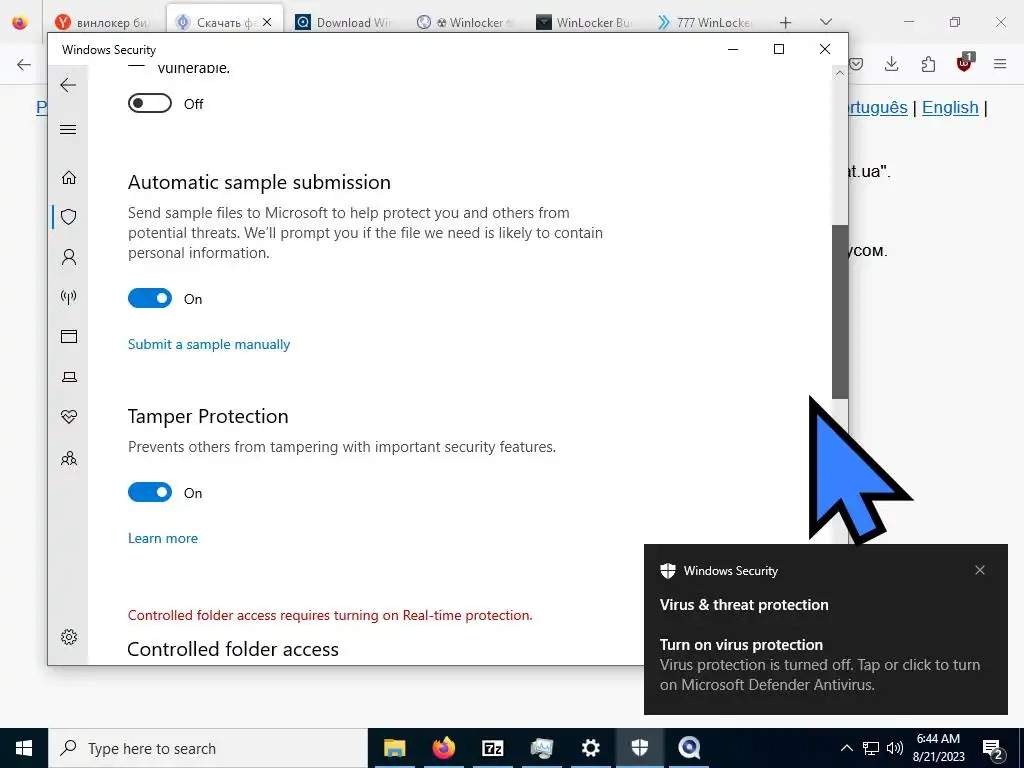Open Firefox extensions puzzle icon

[x=928, y=64]
